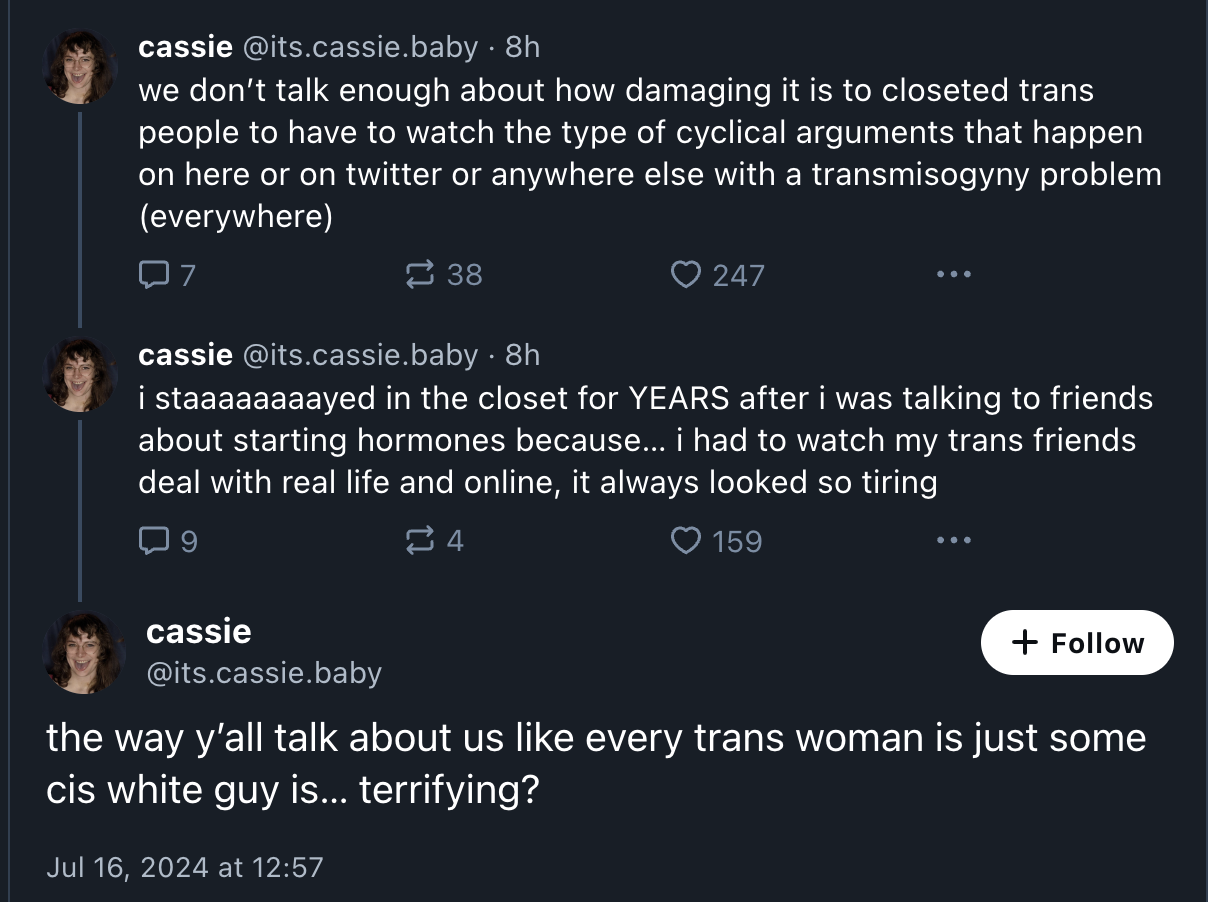The width and height of the screenshot is (1208, 902).
Task: Open second post's cassie display name
Action: 185,354
